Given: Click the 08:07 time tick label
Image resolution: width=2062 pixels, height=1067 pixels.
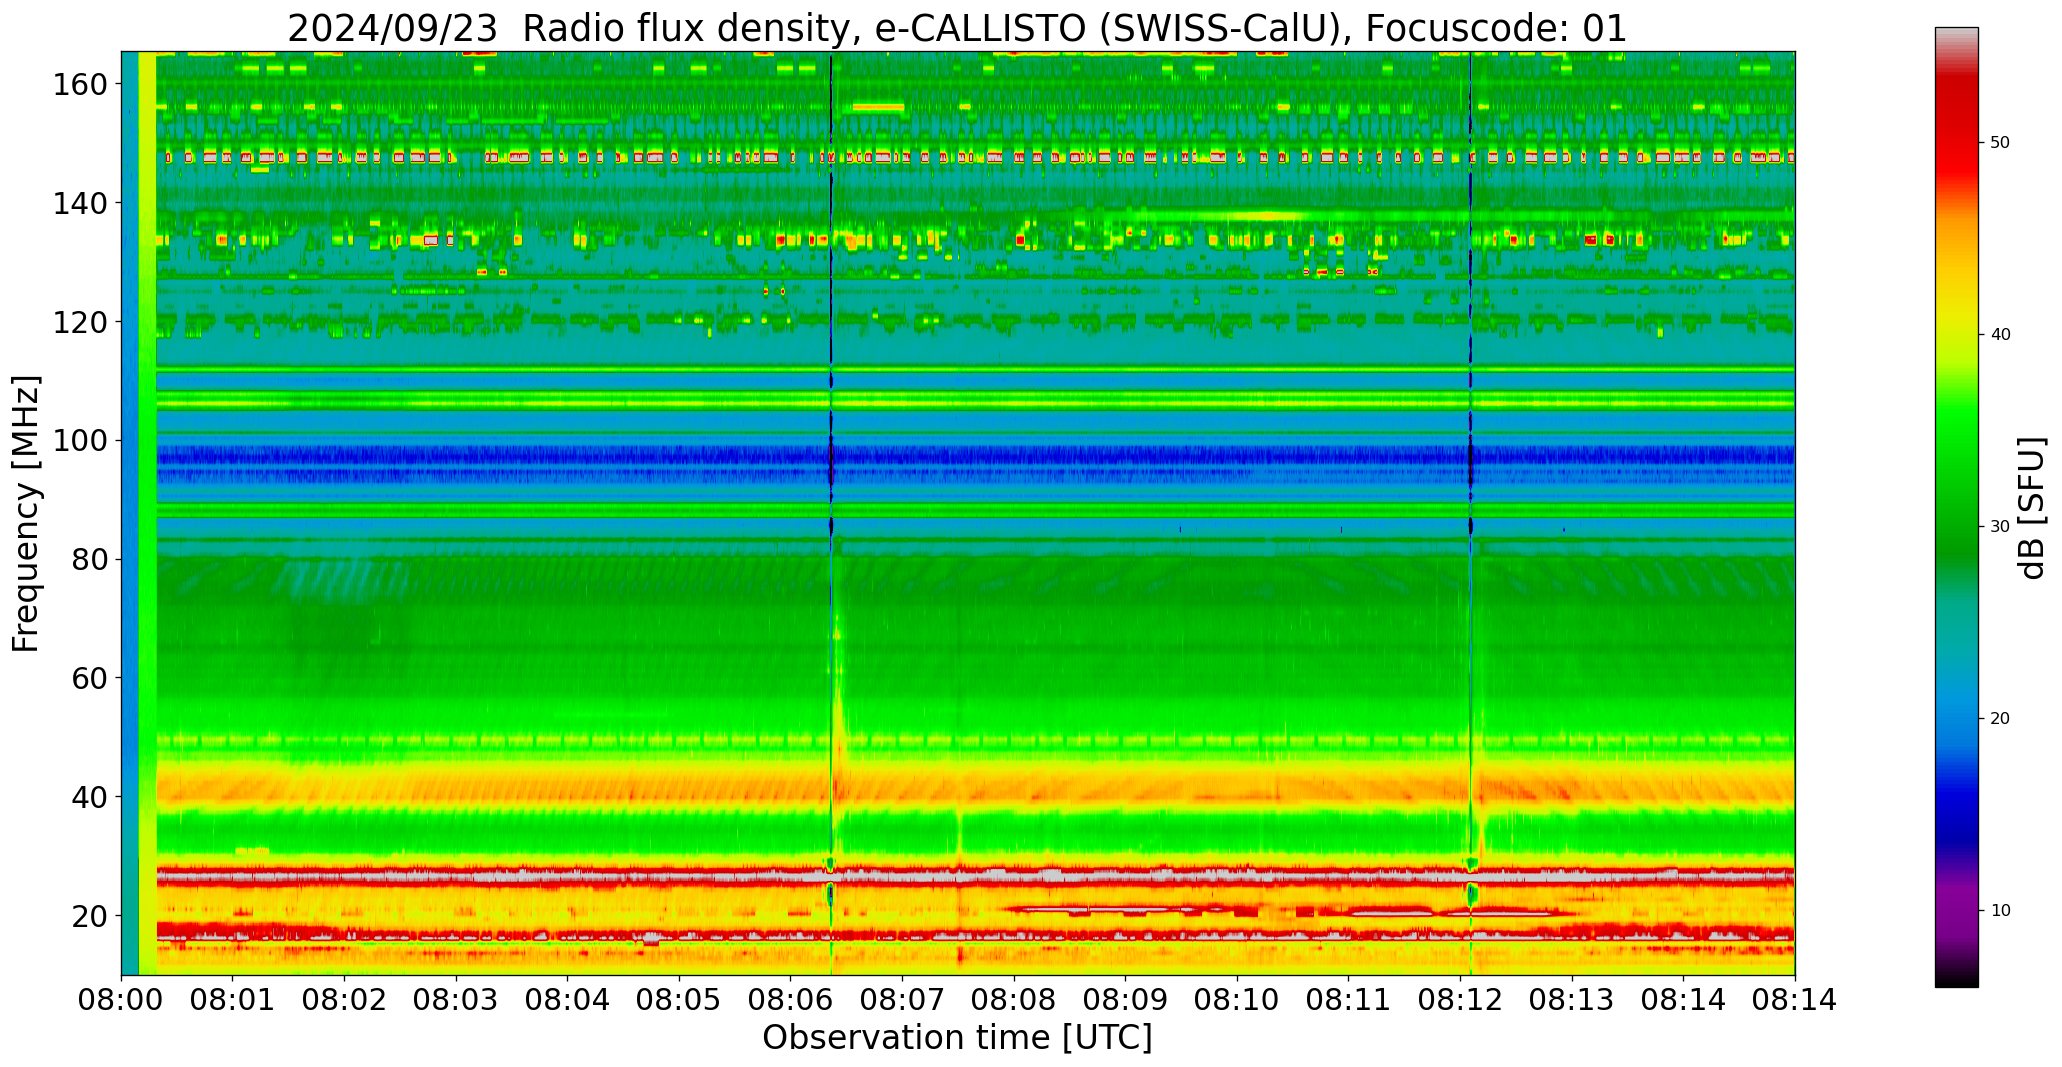Looking at the screenshot, I should coord(903,1000).
